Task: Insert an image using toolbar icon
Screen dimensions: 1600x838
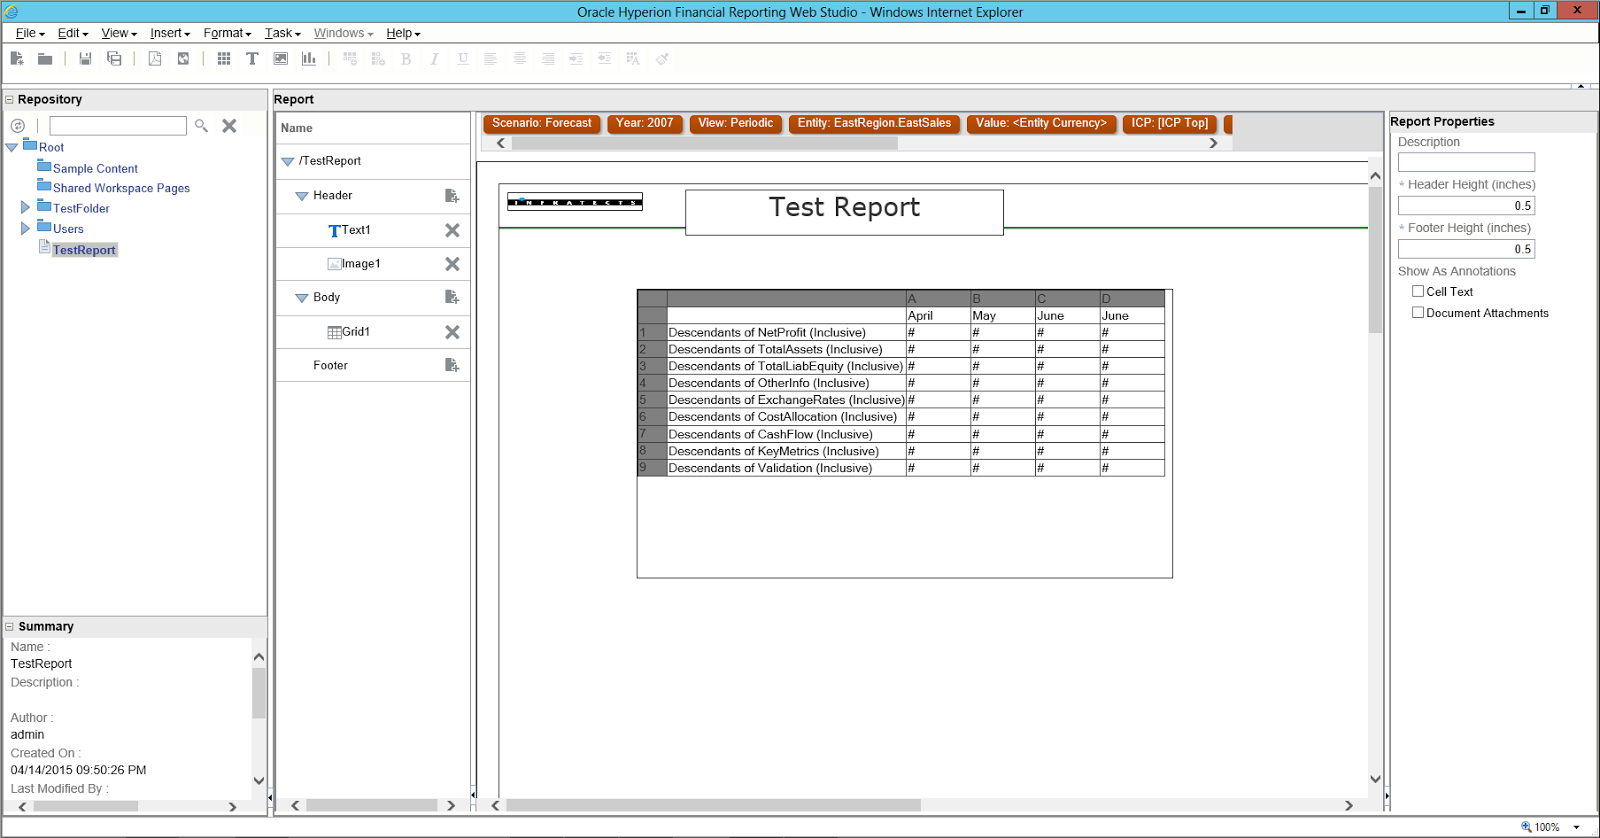Action: 281,59
